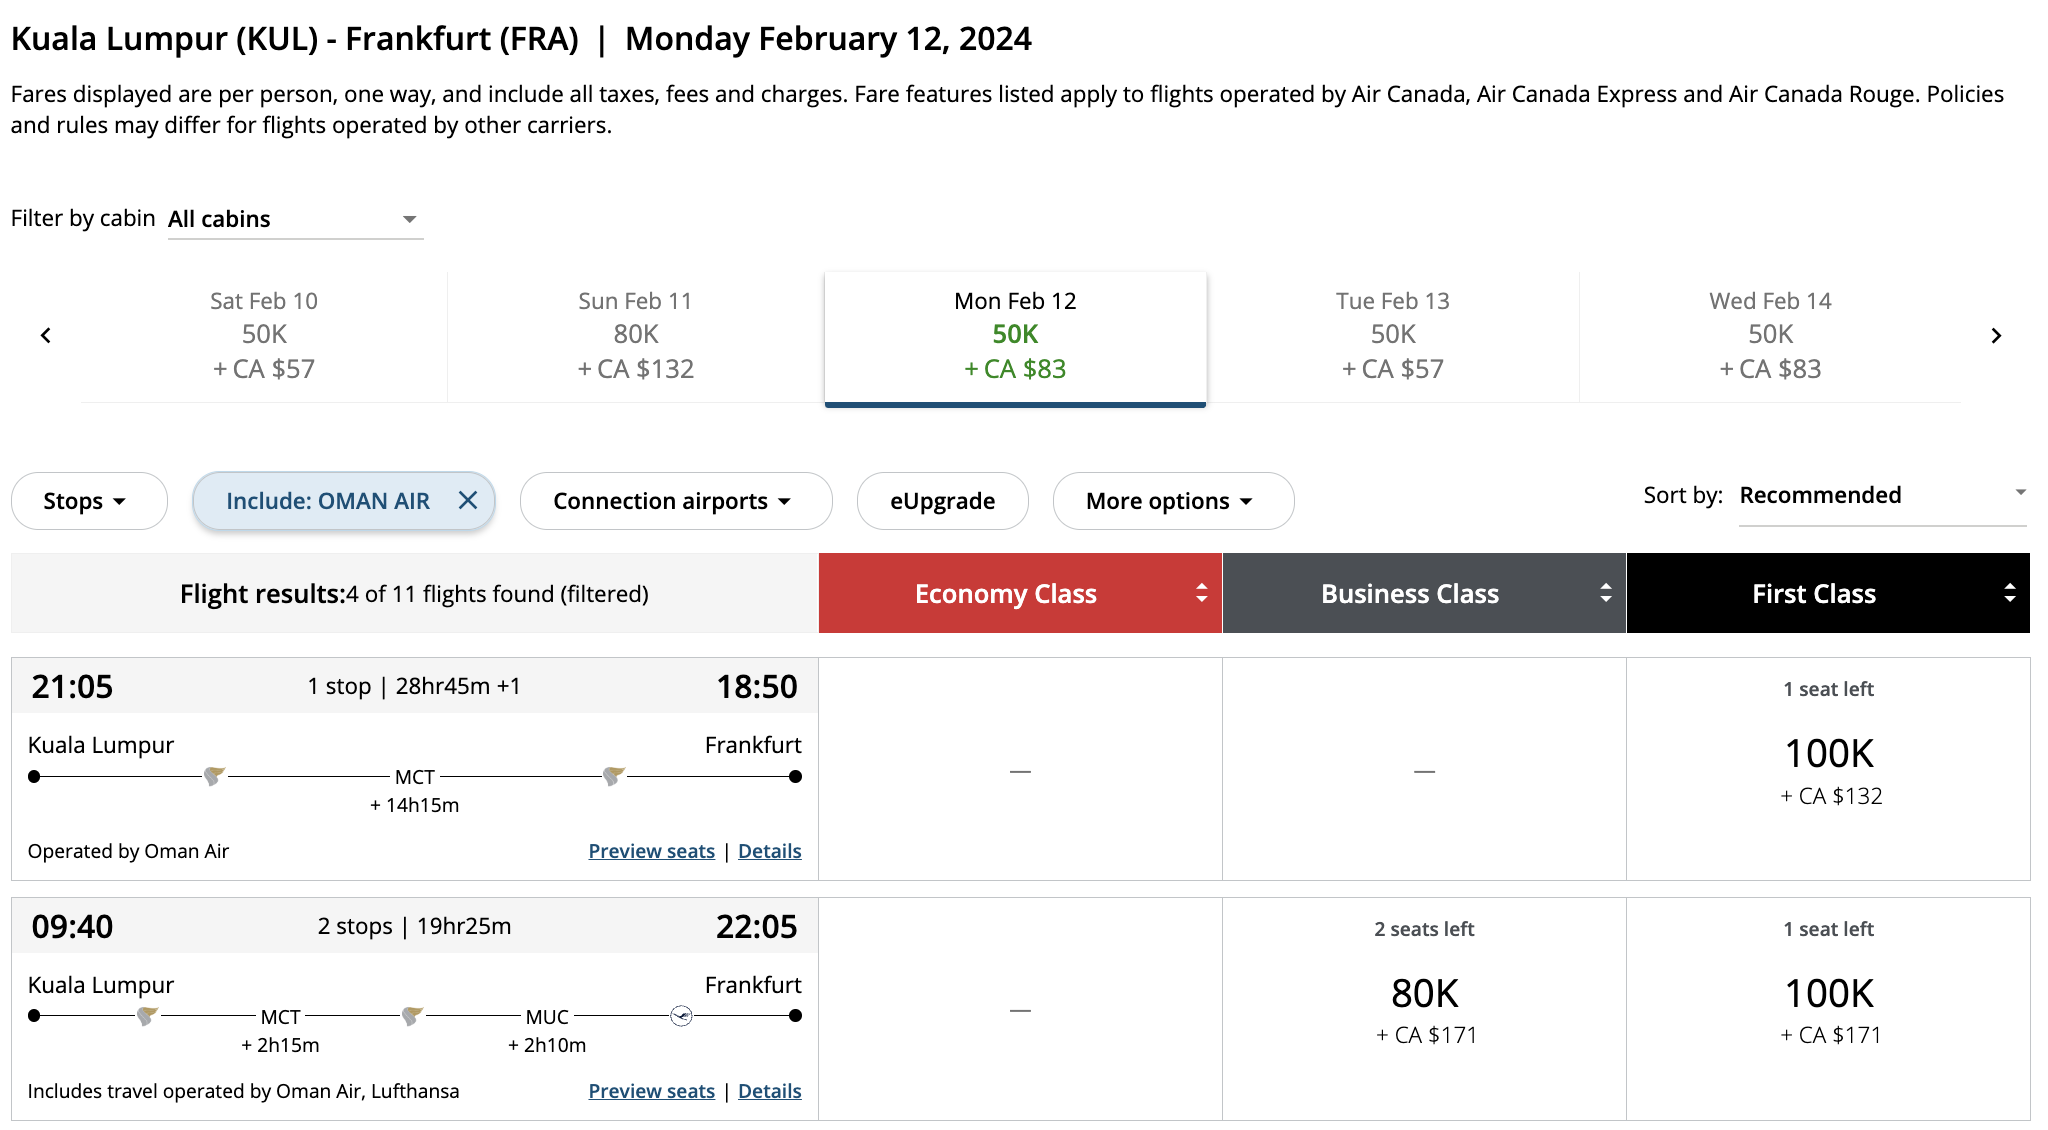This screenshot has width=2048, height=1130.
Task: Sort results by Business Class arrows
Action: point(1605,594)
